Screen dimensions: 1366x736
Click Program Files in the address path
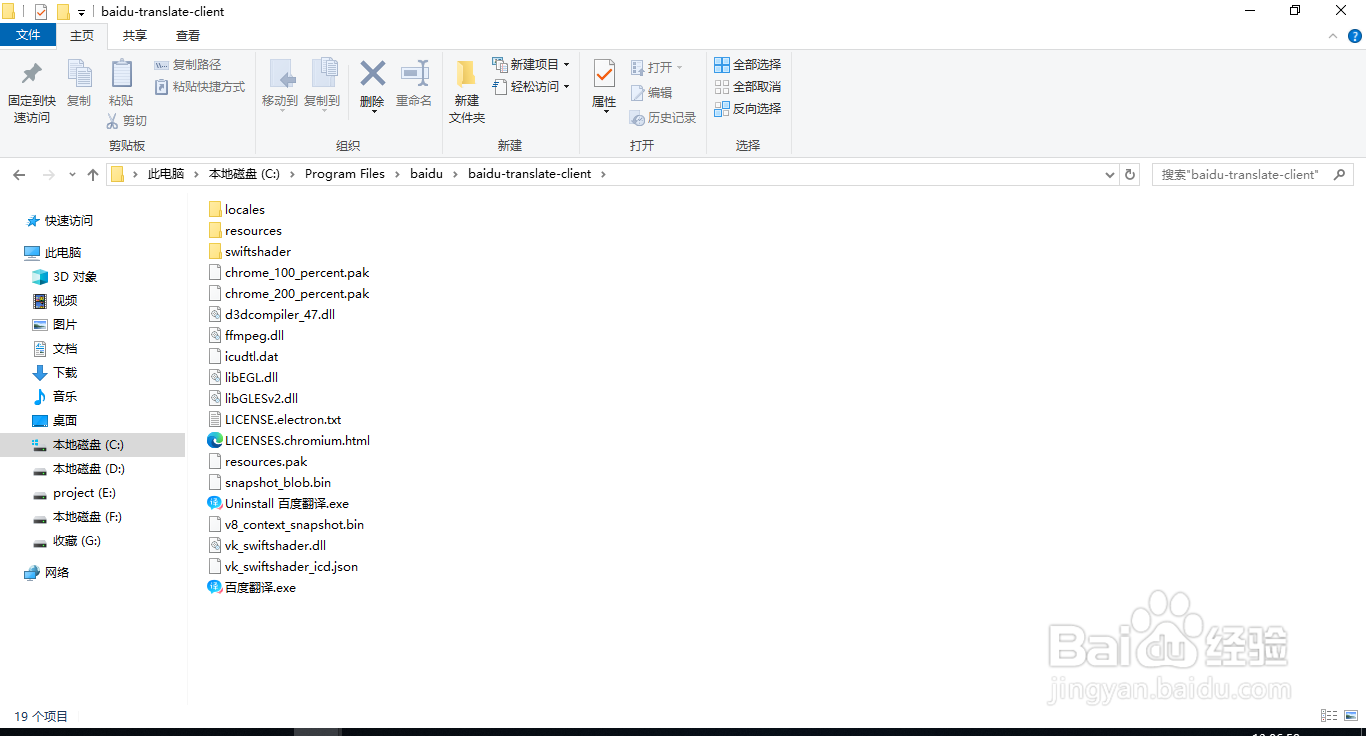click(345, 174)
